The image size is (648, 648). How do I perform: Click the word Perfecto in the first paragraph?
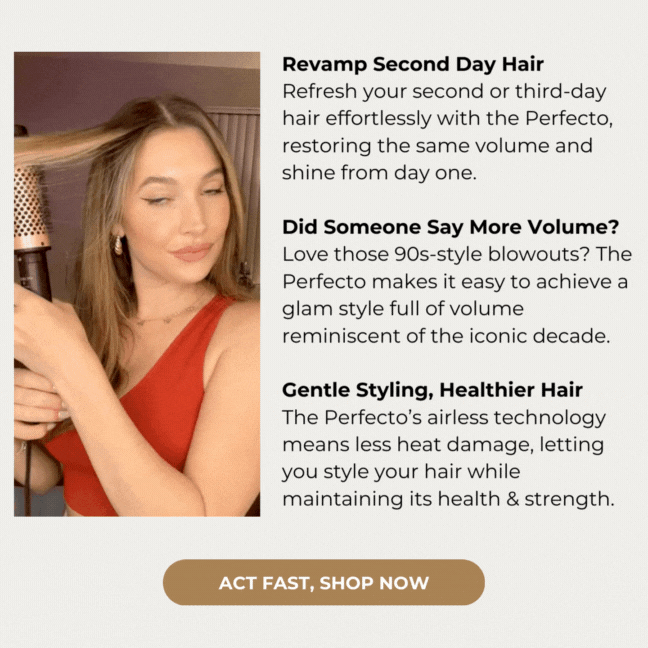(567, 119)
